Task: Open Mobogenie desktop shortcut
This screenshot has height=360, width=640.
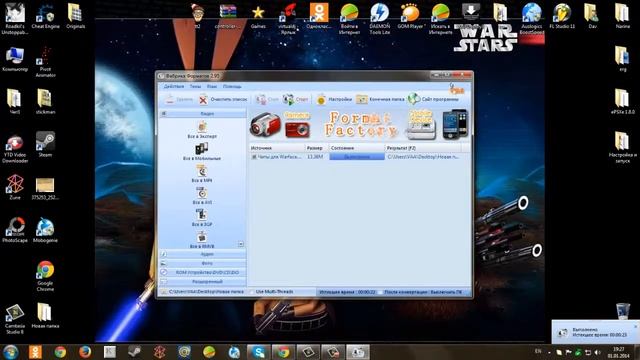Action: pyautogui.click(x=45, y=230)
